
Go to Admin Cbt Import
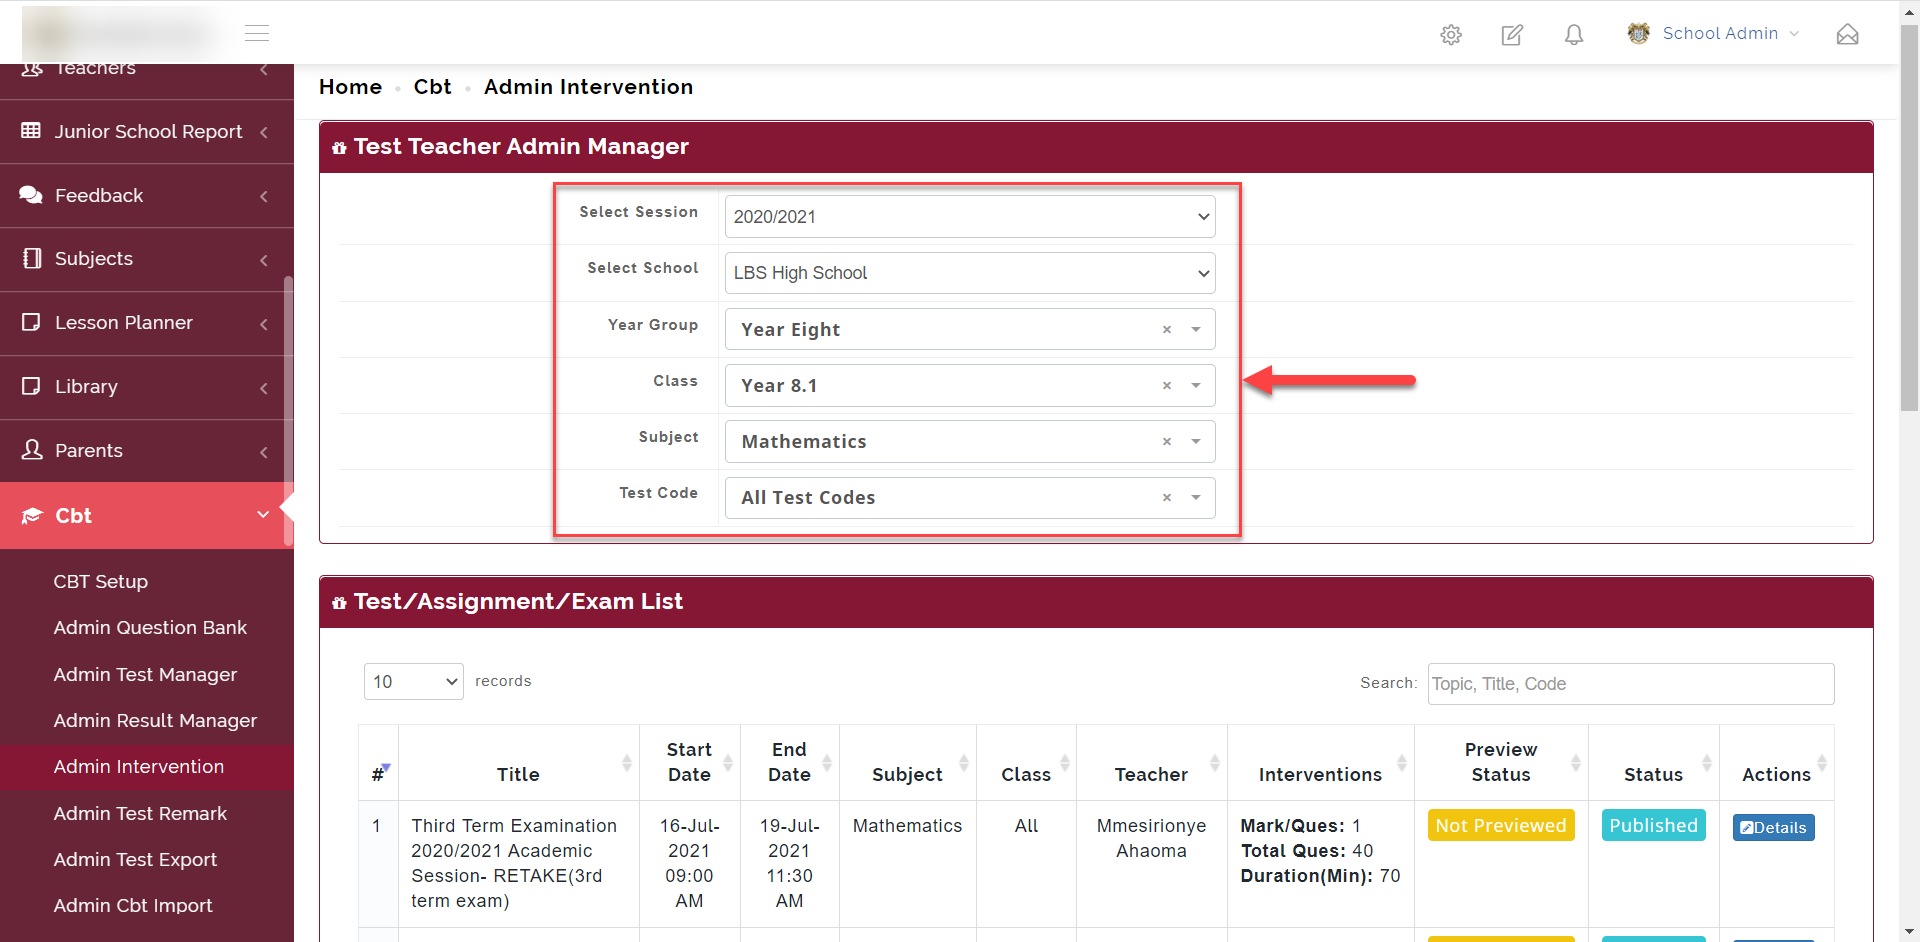(133, 905)
